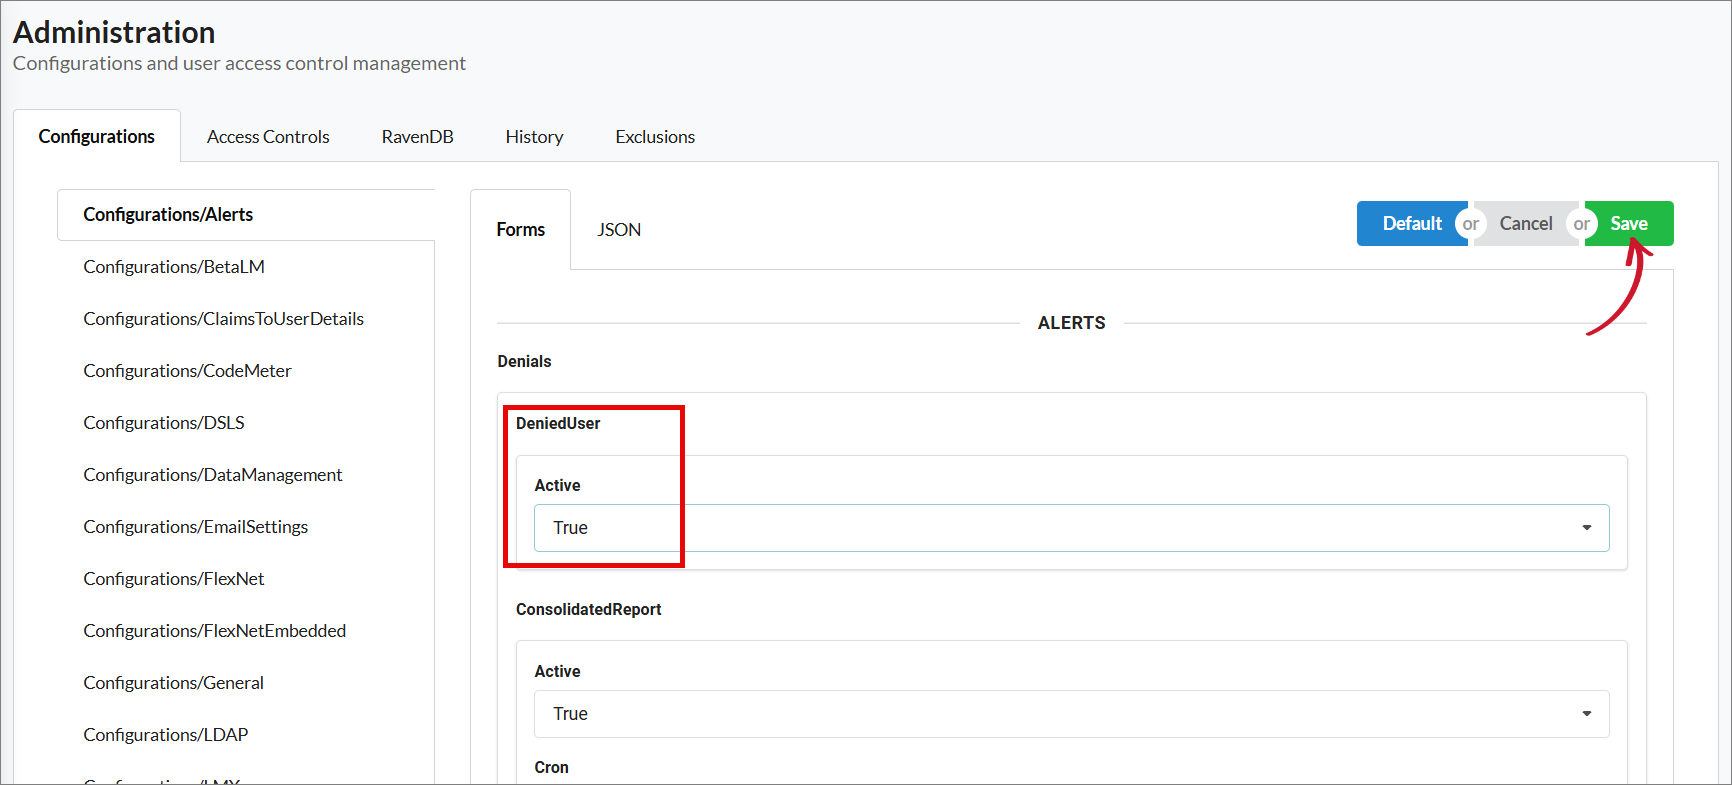Click ConsolidatedReport Active dropdown arrow
The width and height of the screenshot is (1732, 785).
coord(1587,714)
